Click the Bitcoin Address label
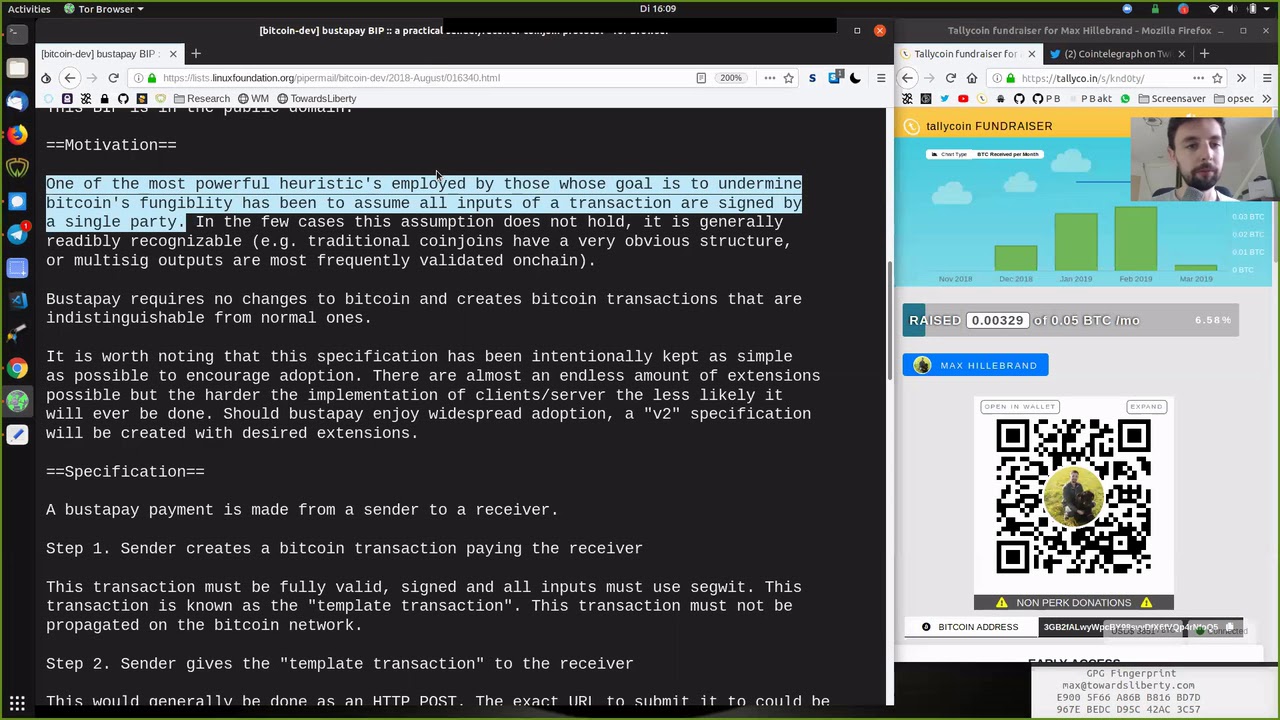Viewport: 1280px width, 720px height. 969,627
